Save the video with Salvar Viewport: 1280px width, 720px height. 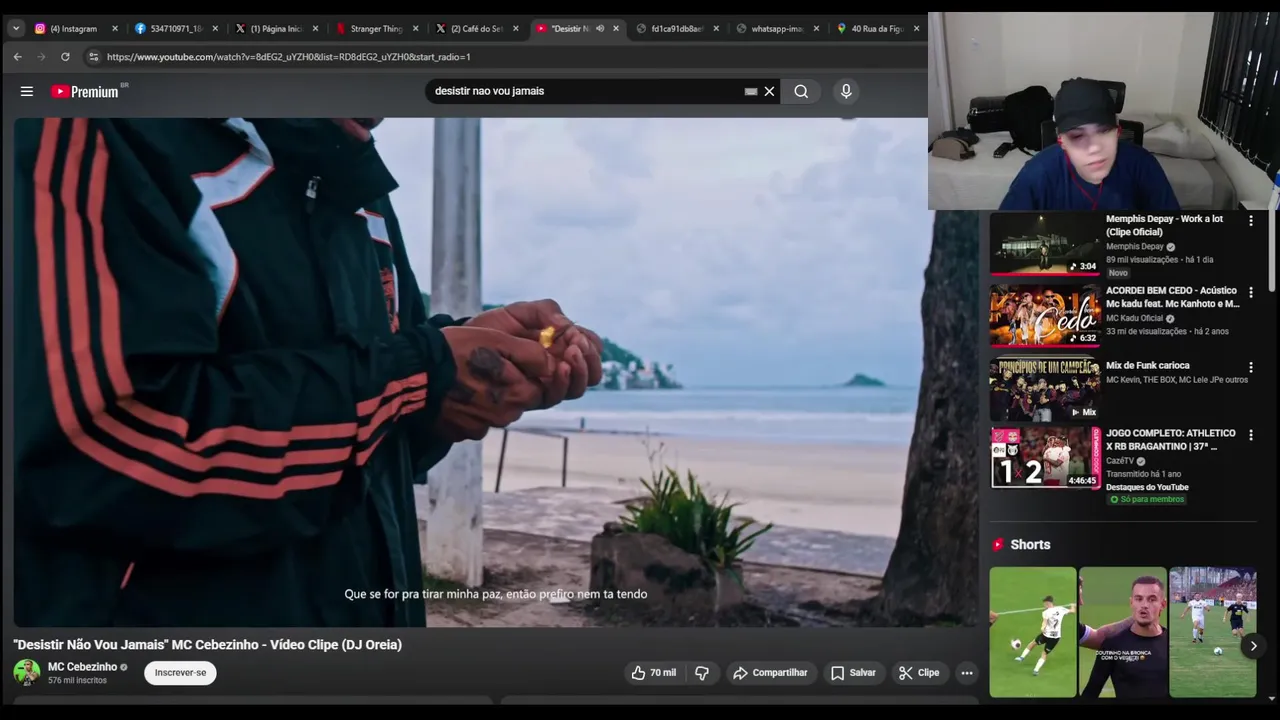(x=853, y=673)
